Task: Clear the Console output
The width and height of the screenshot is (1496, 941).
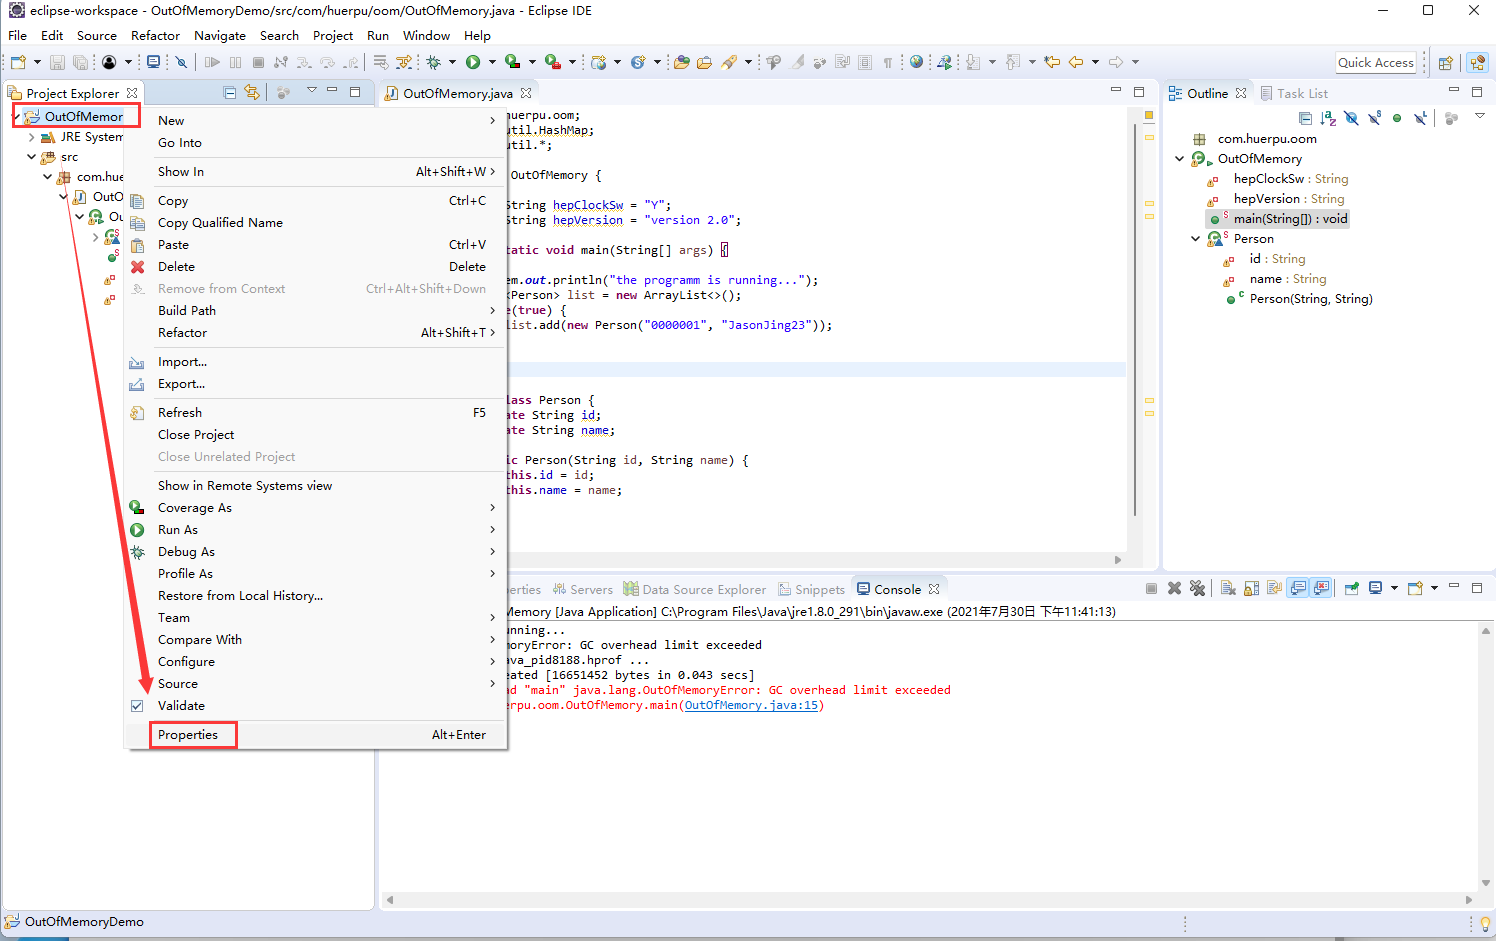Action: [1228, 589]
